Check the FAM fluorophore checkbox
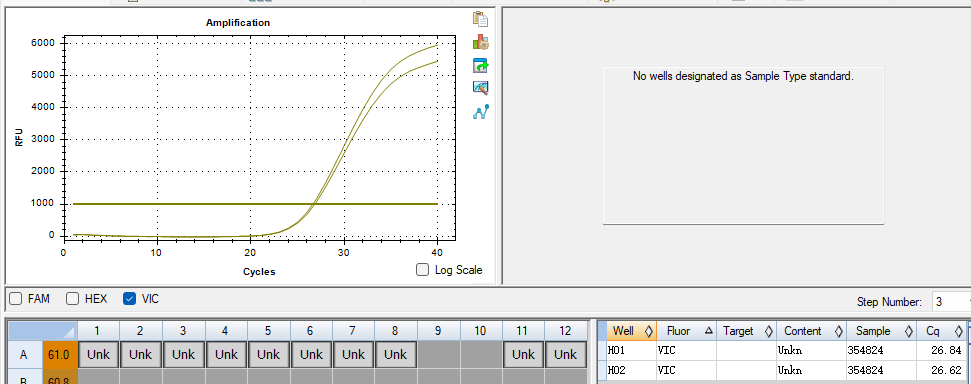This screenshot has width=971, height=384. click(16, 299)
